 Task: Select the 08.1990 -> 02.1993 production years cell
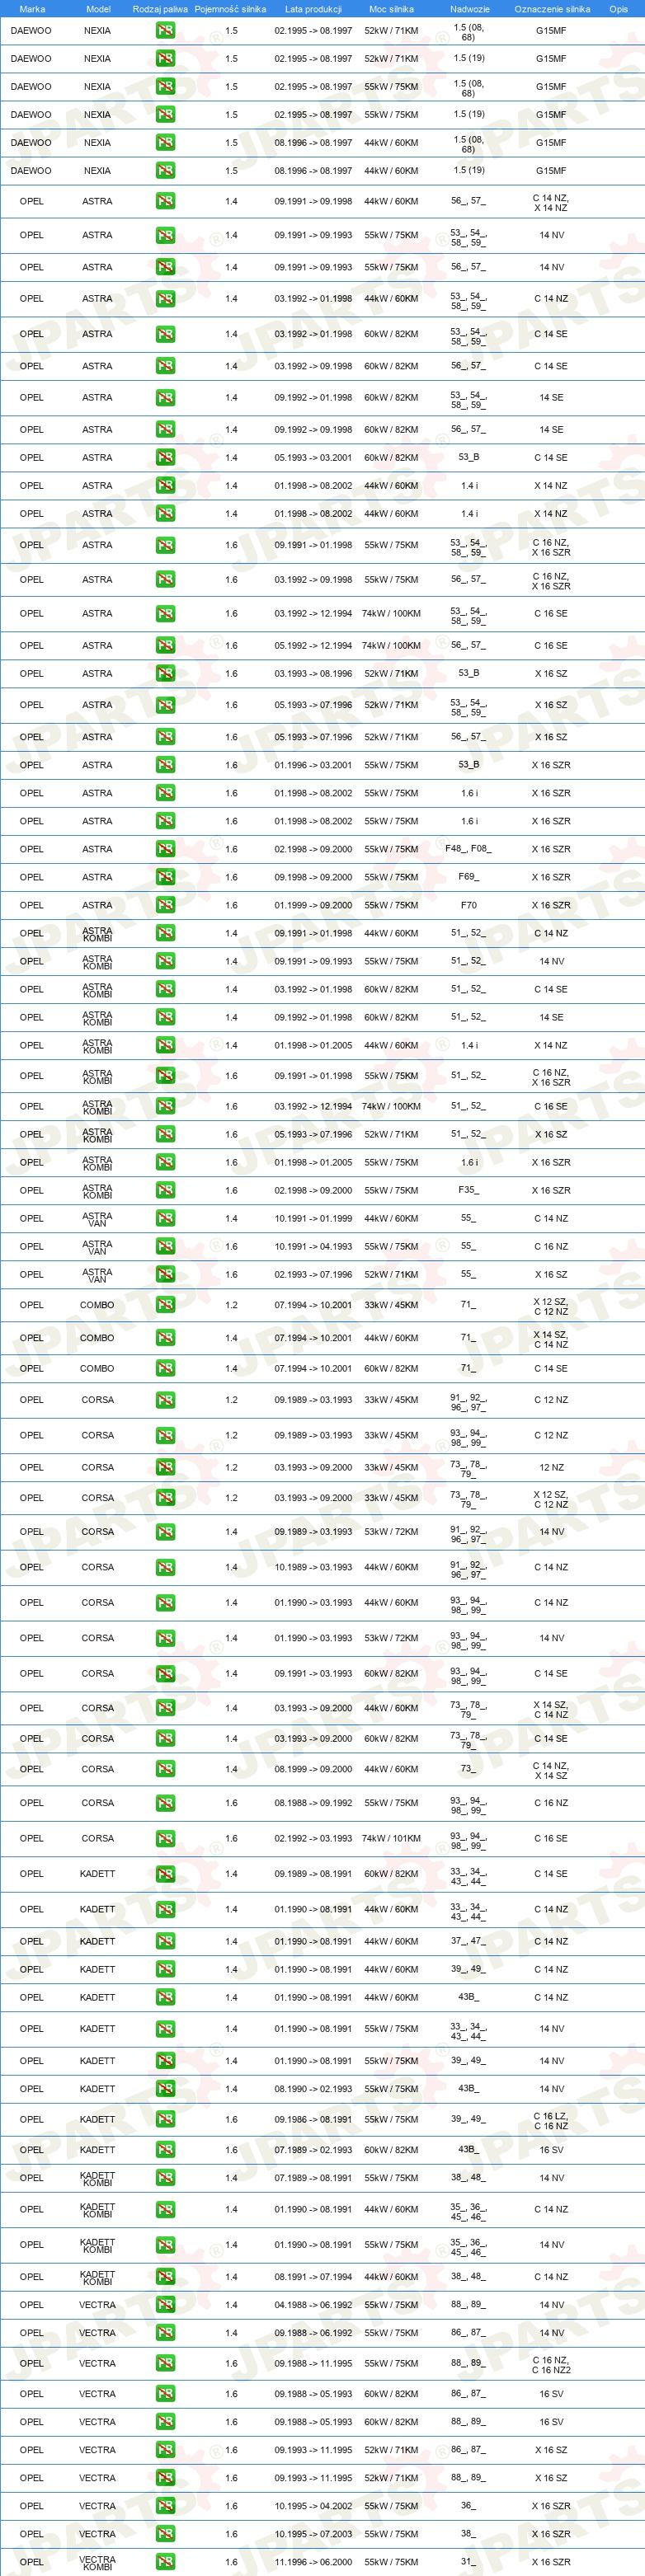click(313, 2089)
